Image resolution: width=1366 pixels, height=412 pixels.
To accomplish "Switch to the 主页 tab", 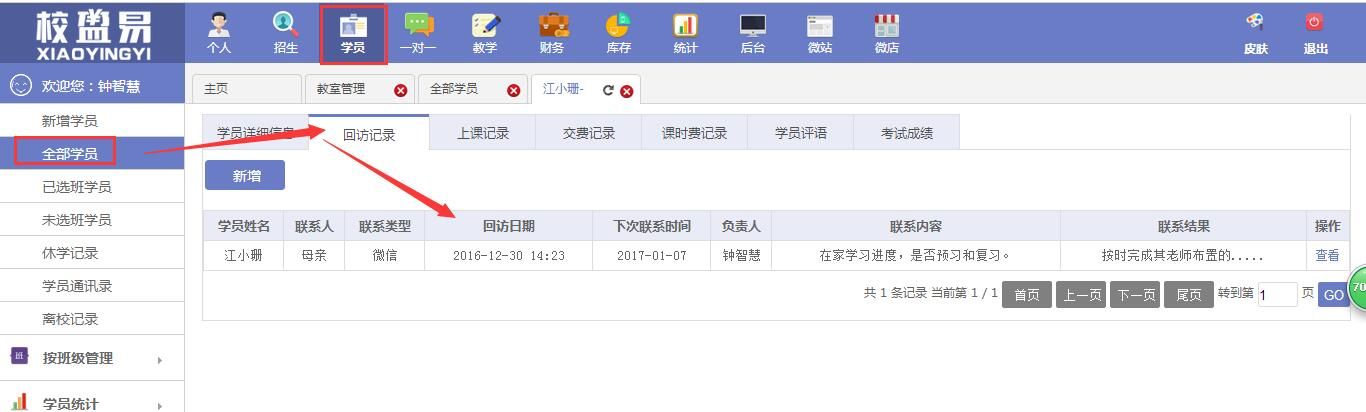I will (x=246, y=89).
